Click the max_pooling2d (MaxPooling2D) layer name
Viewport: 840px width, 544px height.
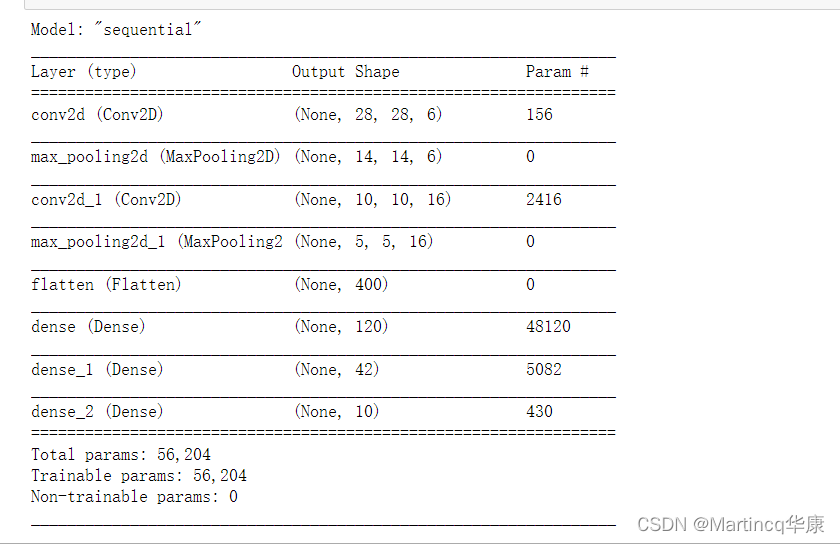coord(156,157)
